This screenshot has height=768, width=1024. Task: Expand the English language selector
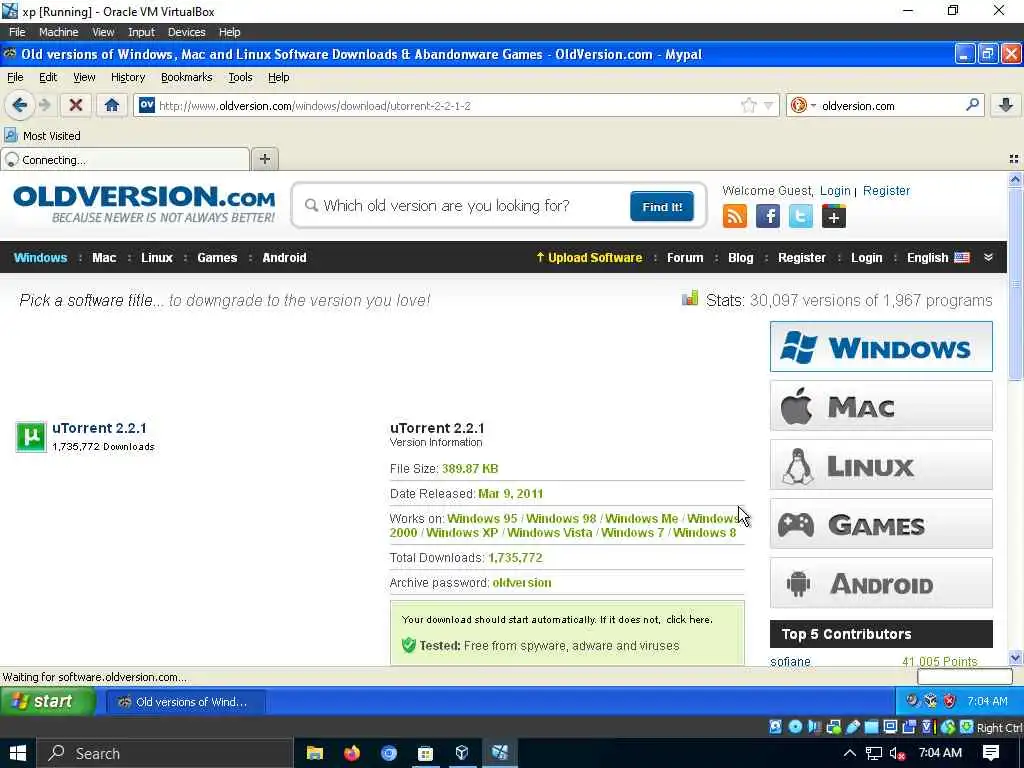tap(938, 257)
